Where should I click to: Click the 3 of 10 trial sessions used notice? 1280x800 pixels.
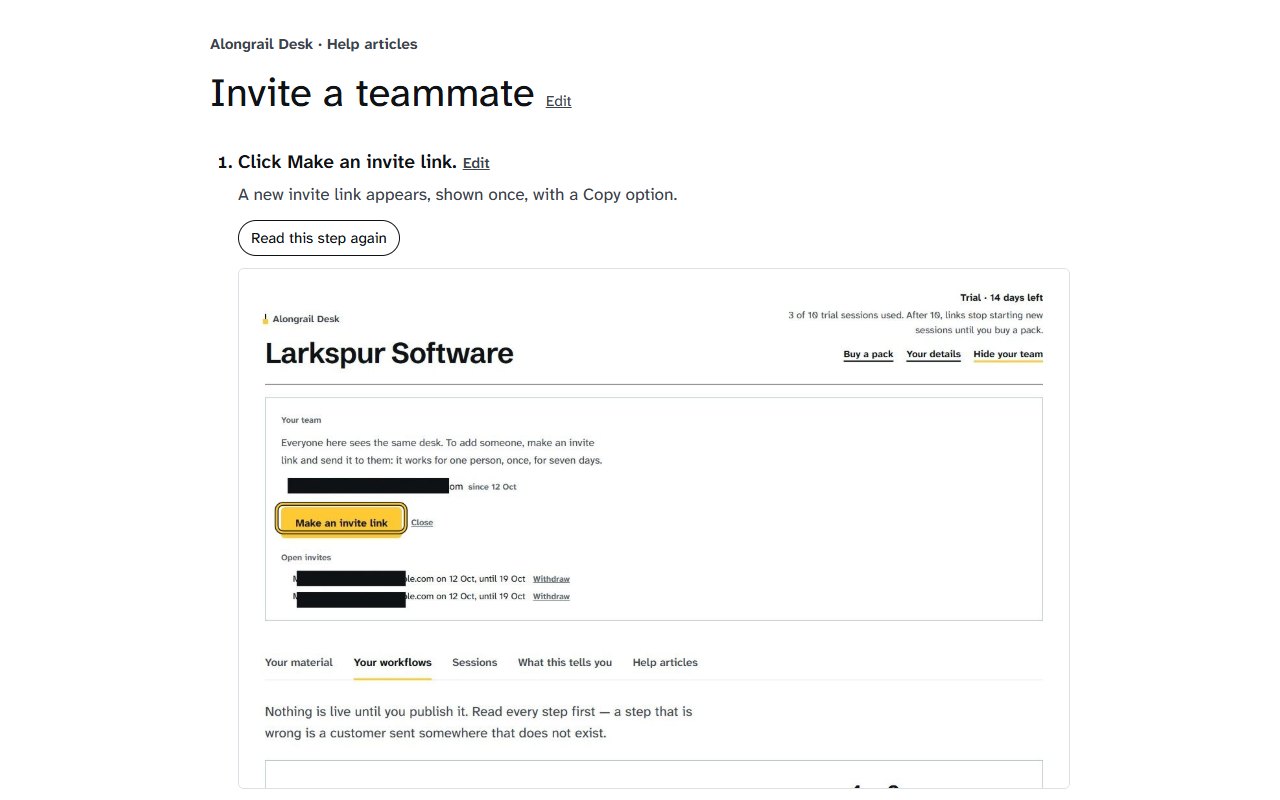pos(915,322)
